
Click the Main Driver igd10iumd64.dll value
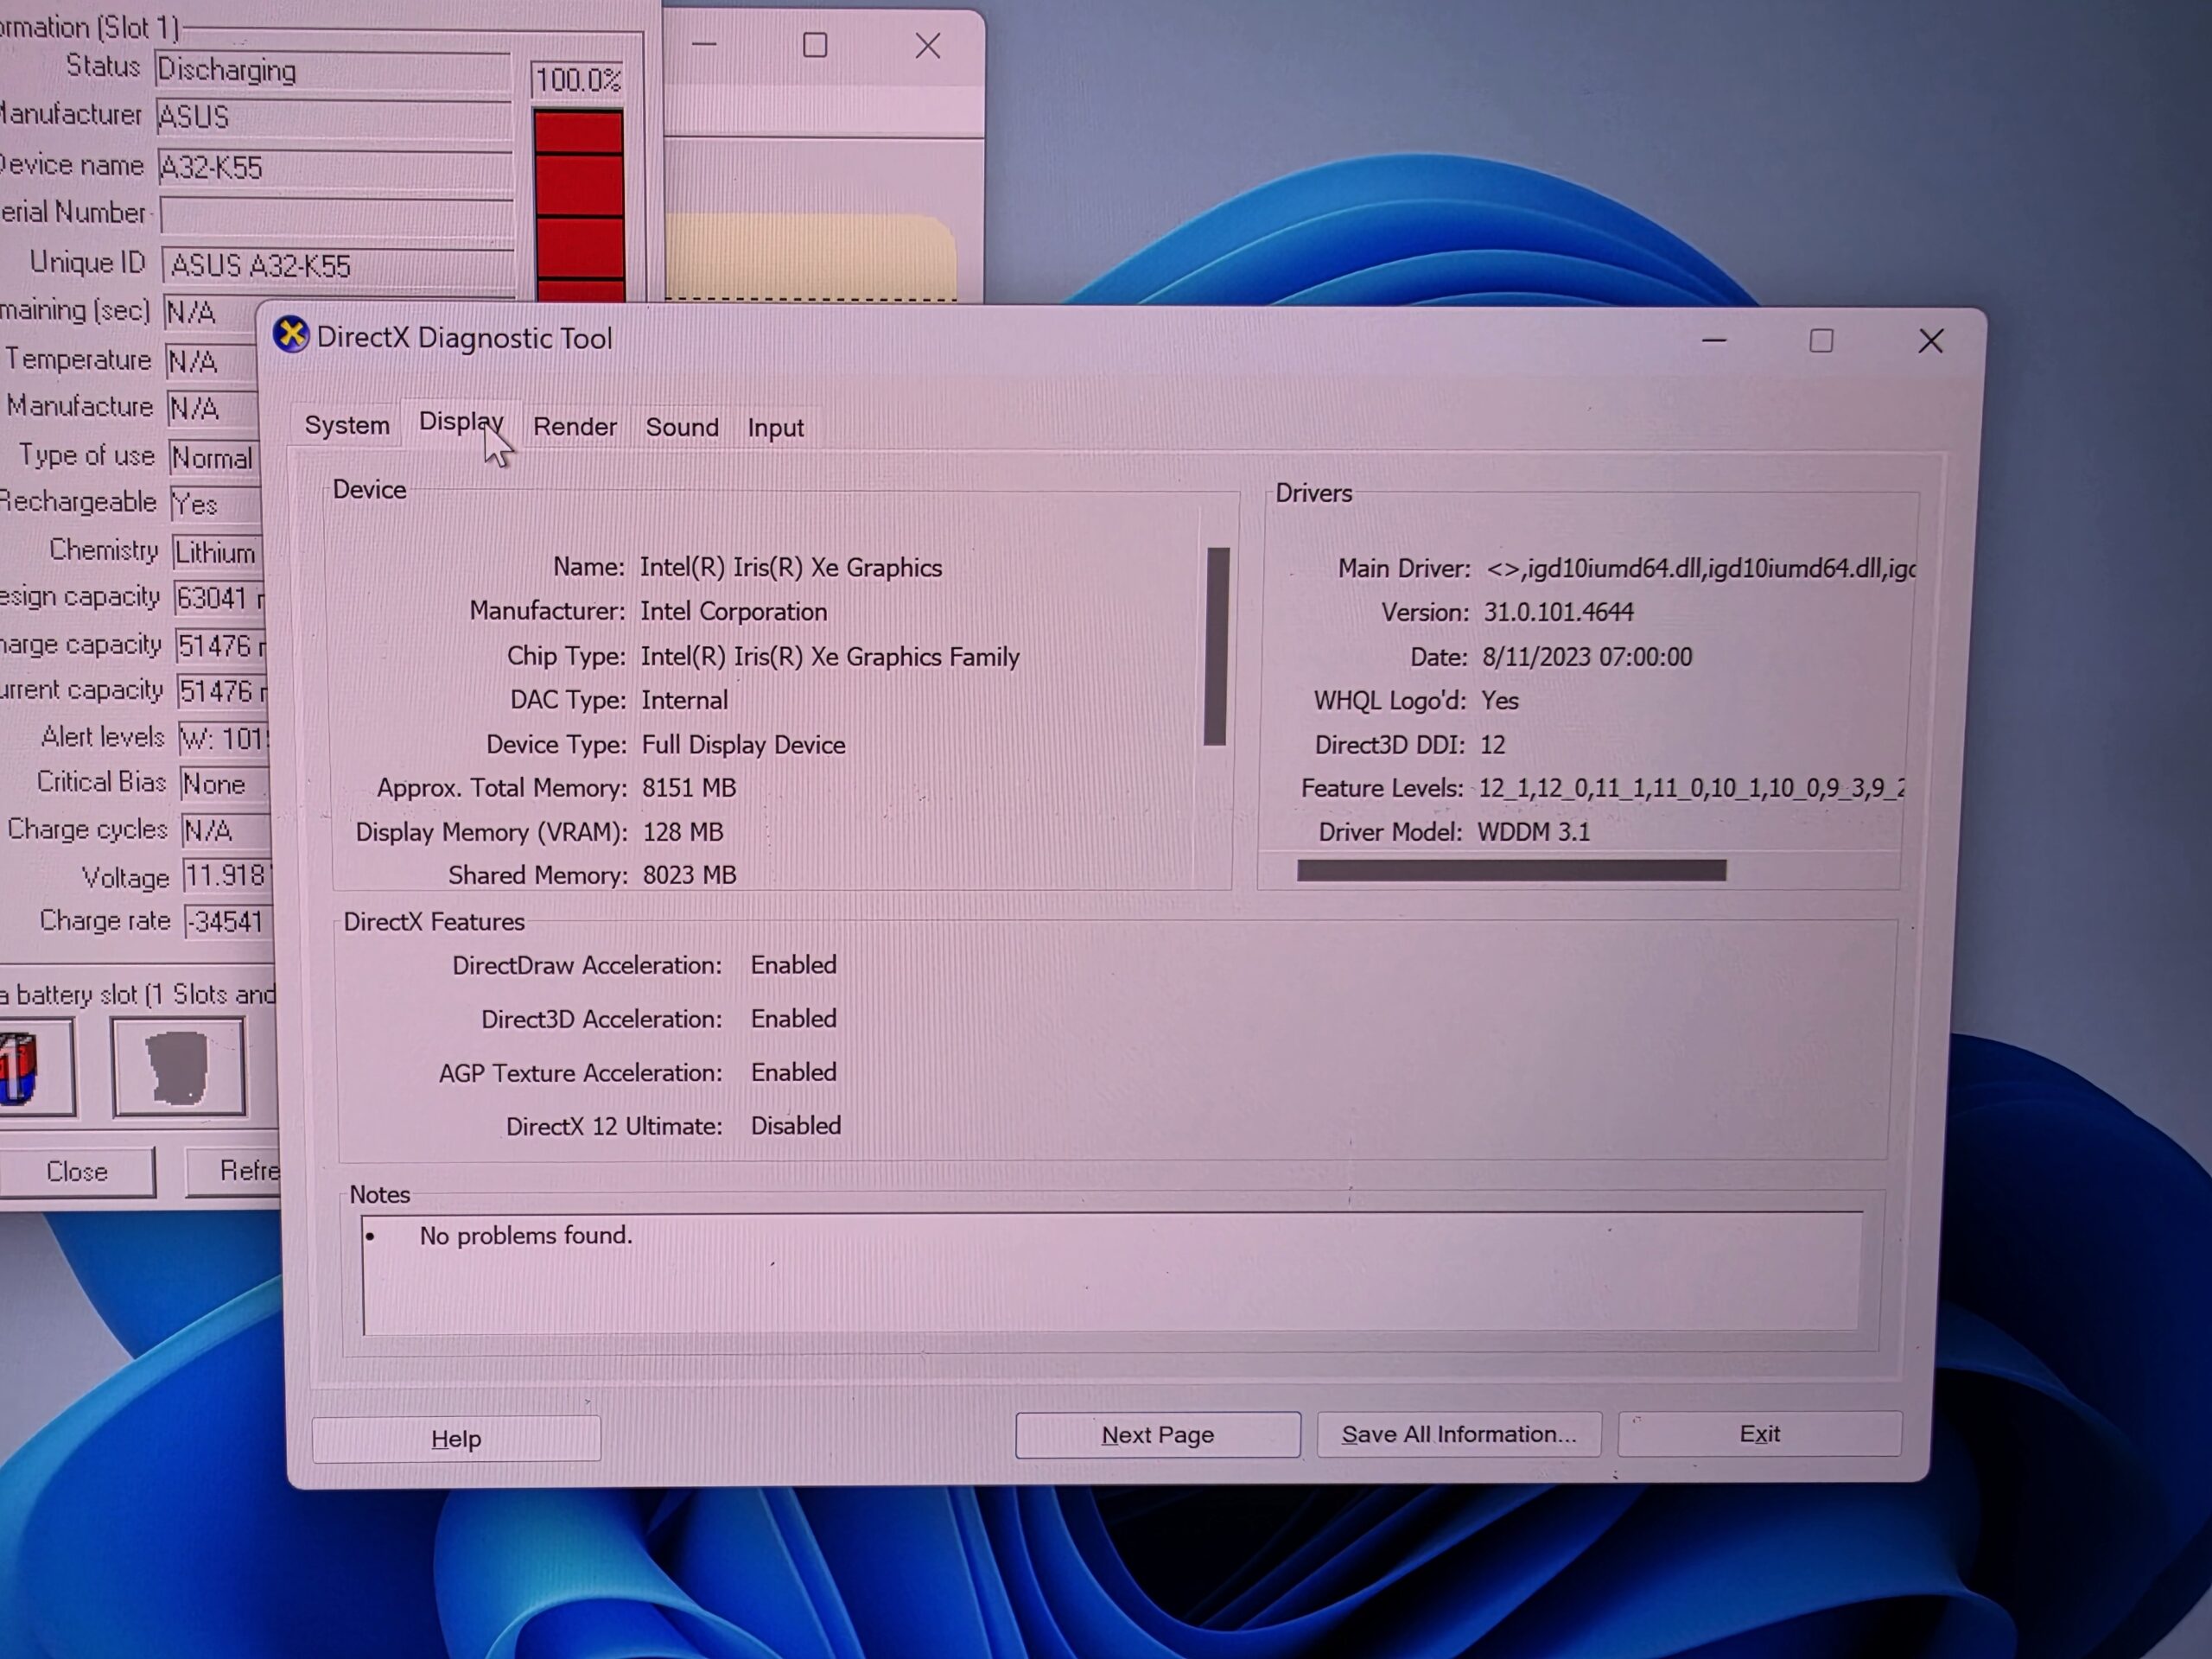coord(1700,568)
